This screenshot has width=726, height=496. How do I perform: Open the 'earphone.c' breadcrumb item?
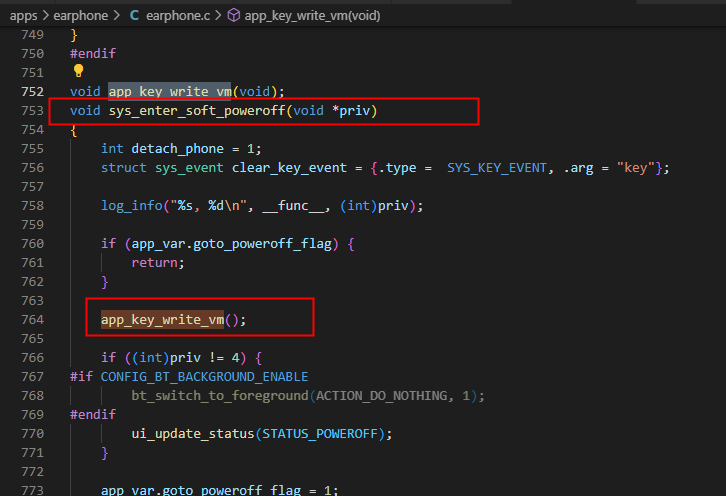tap(178, 16)
